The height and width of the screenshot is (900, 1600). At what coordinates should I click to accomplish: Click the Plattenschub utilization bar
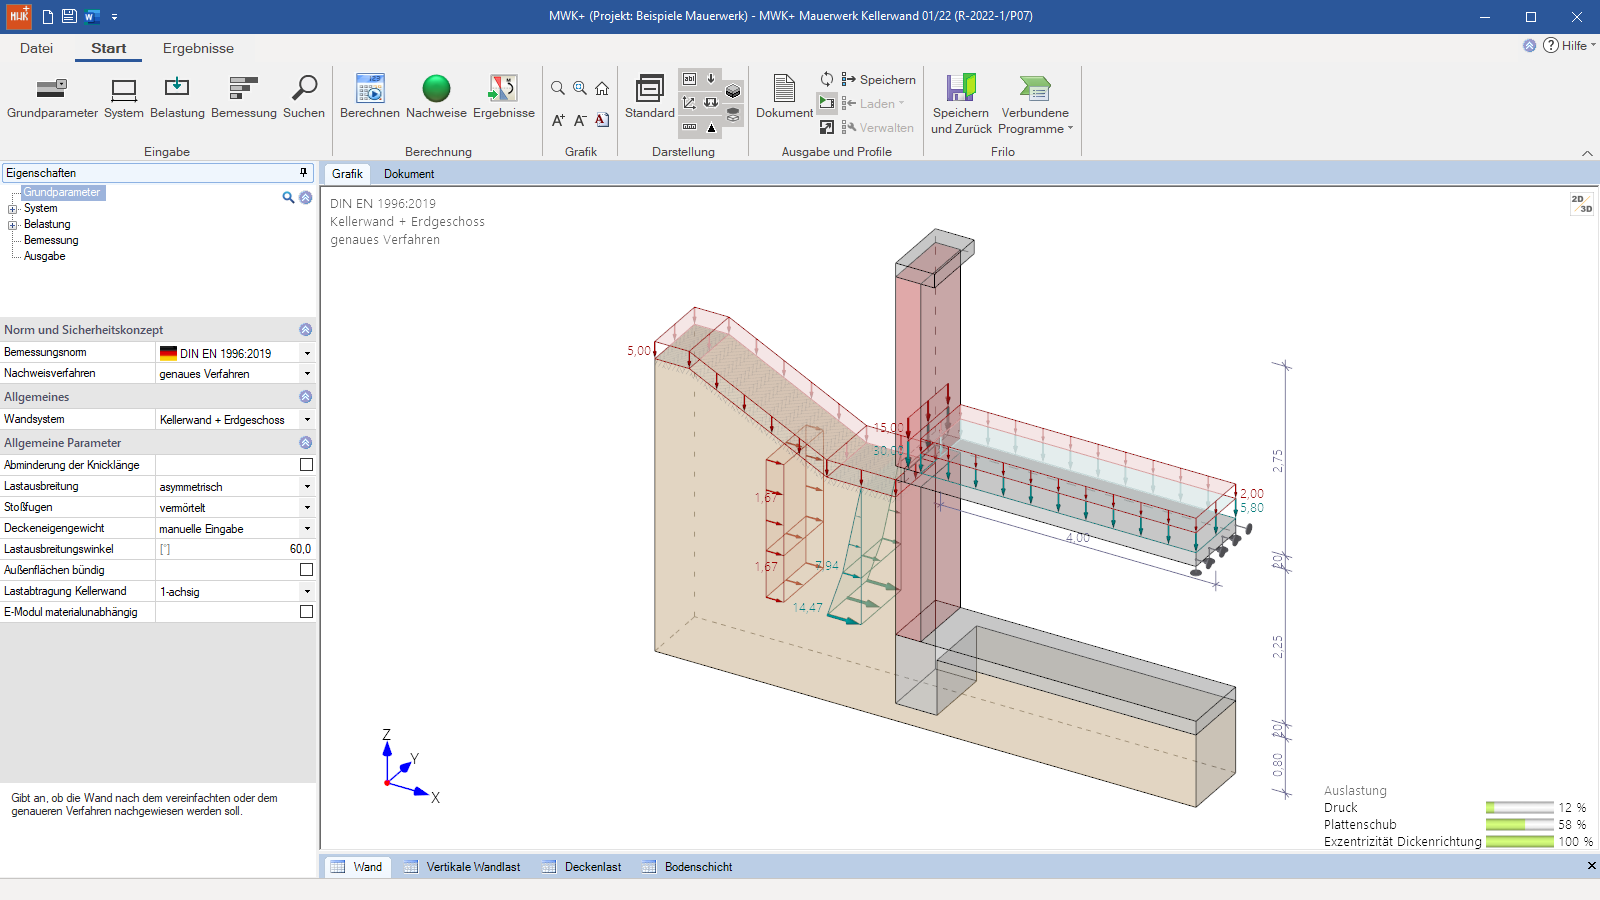click(1520, 825)
